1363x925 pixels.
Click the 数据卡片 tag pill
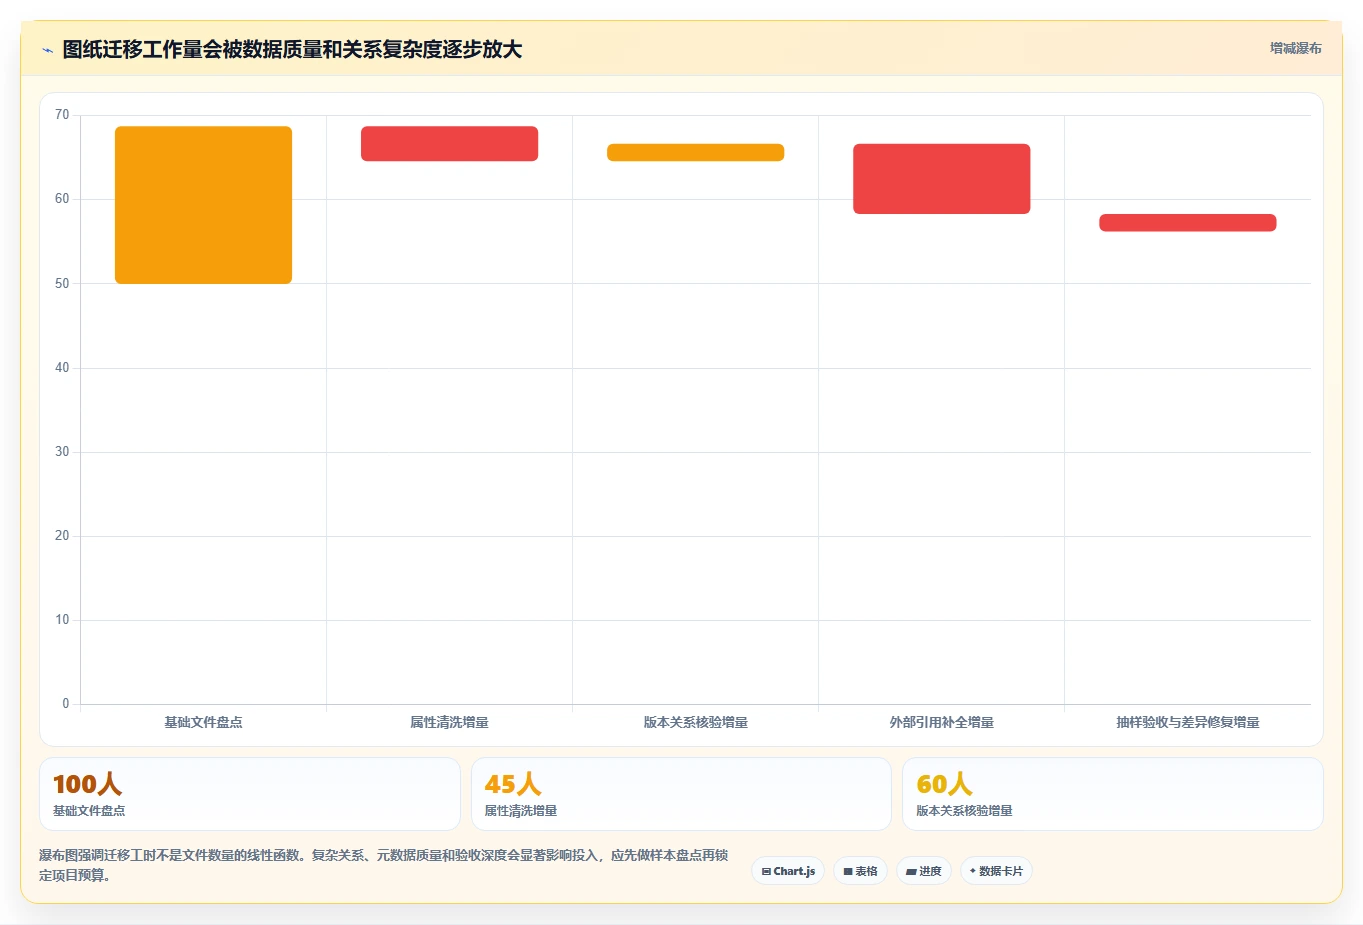[996, 871]
